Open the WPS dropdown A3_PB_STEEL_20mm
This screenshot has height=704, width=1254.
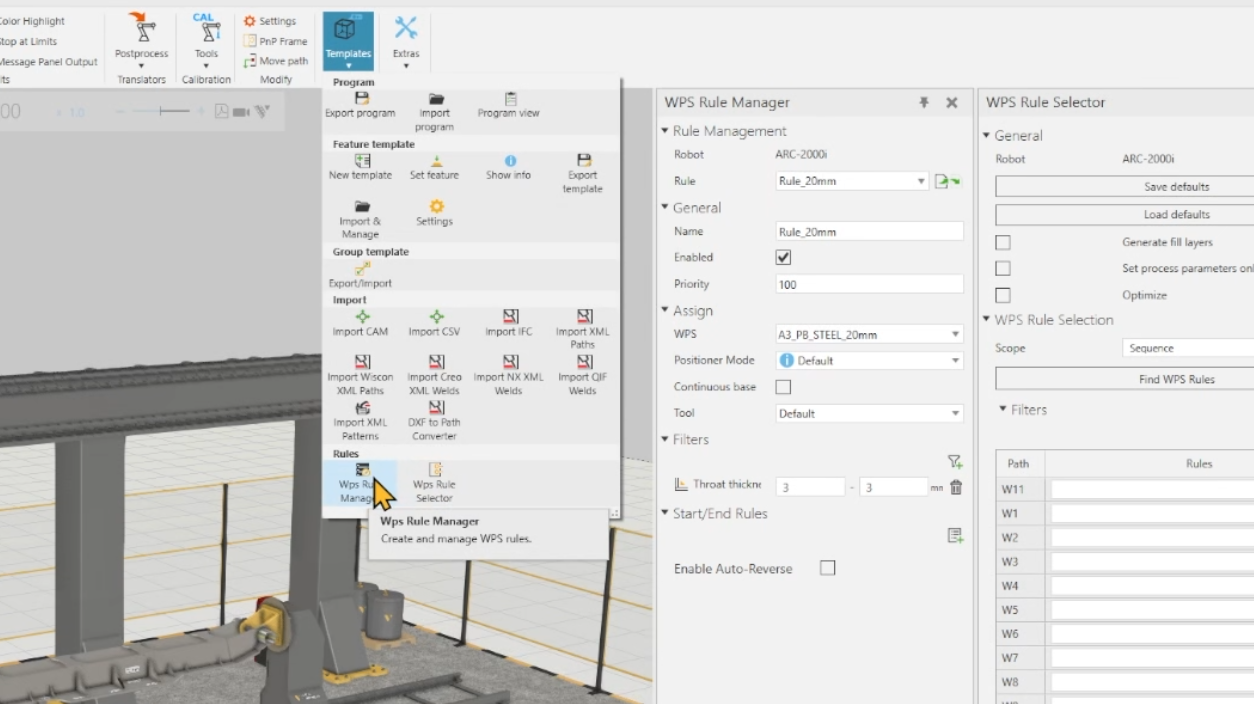(x=869, y=334)
